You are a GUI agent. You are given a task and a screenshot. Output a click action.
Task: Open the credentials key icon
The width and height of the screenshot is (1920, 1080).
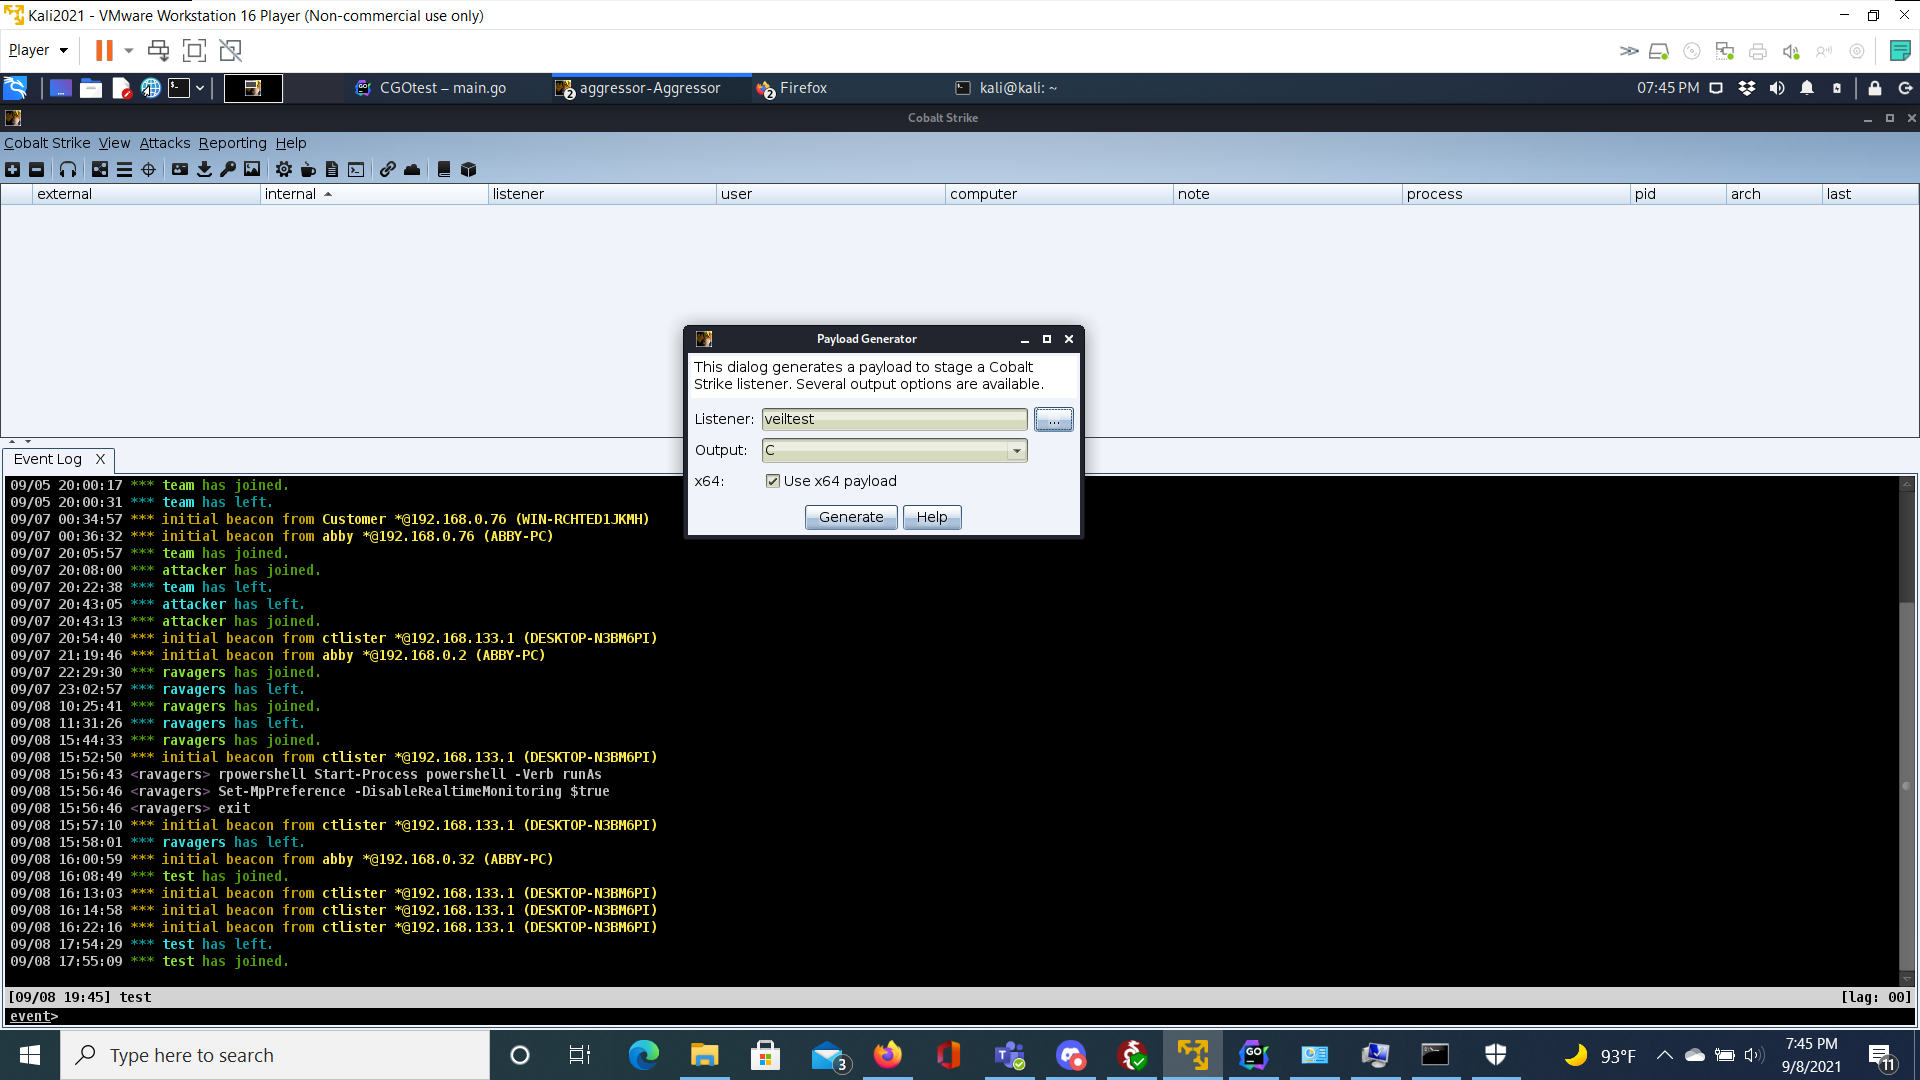point(228,169)
